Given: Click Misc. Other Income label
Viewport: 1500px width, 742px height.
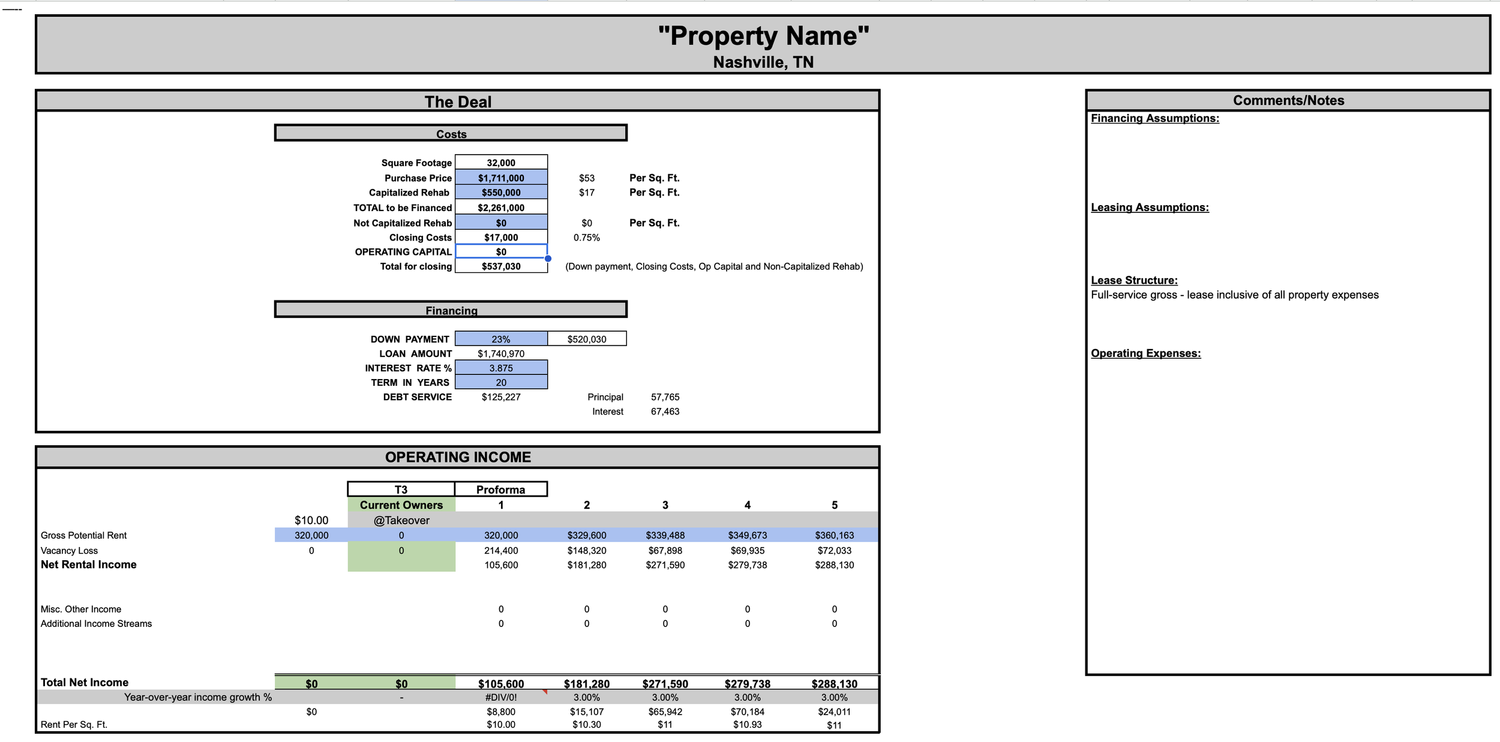Looking at the screenshot, I should coord(81,609).
